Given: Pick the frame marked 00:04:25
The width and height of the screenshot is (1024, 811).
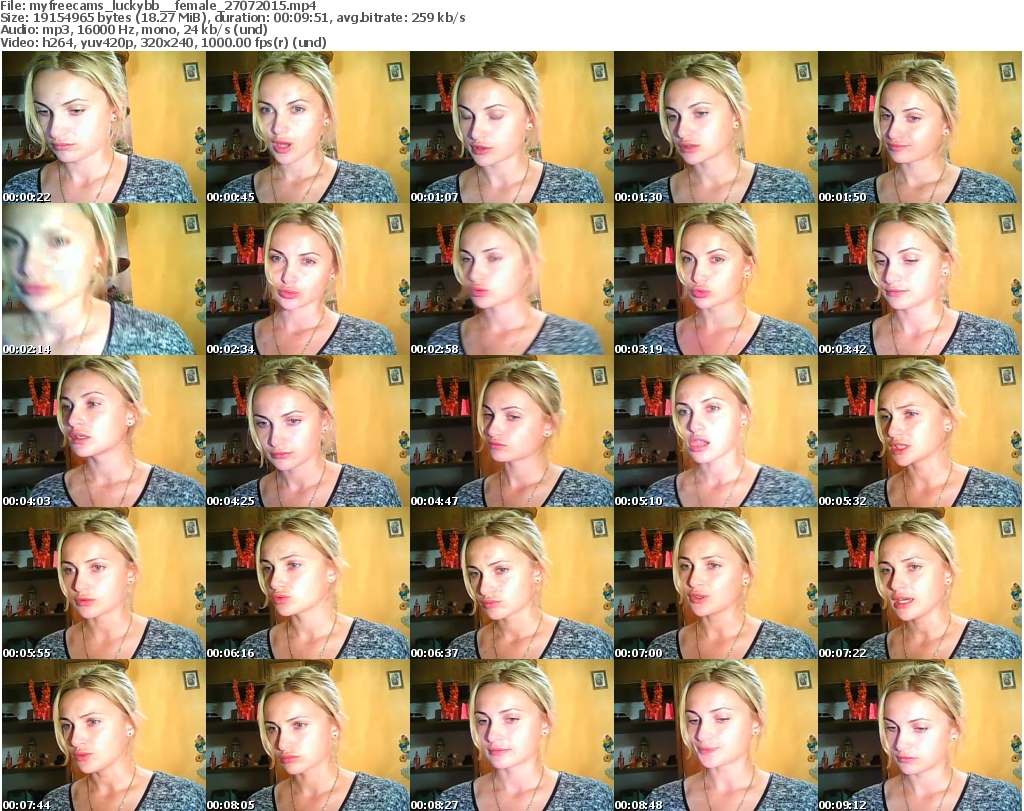Looking at the screenshot, I should point(308,431).
